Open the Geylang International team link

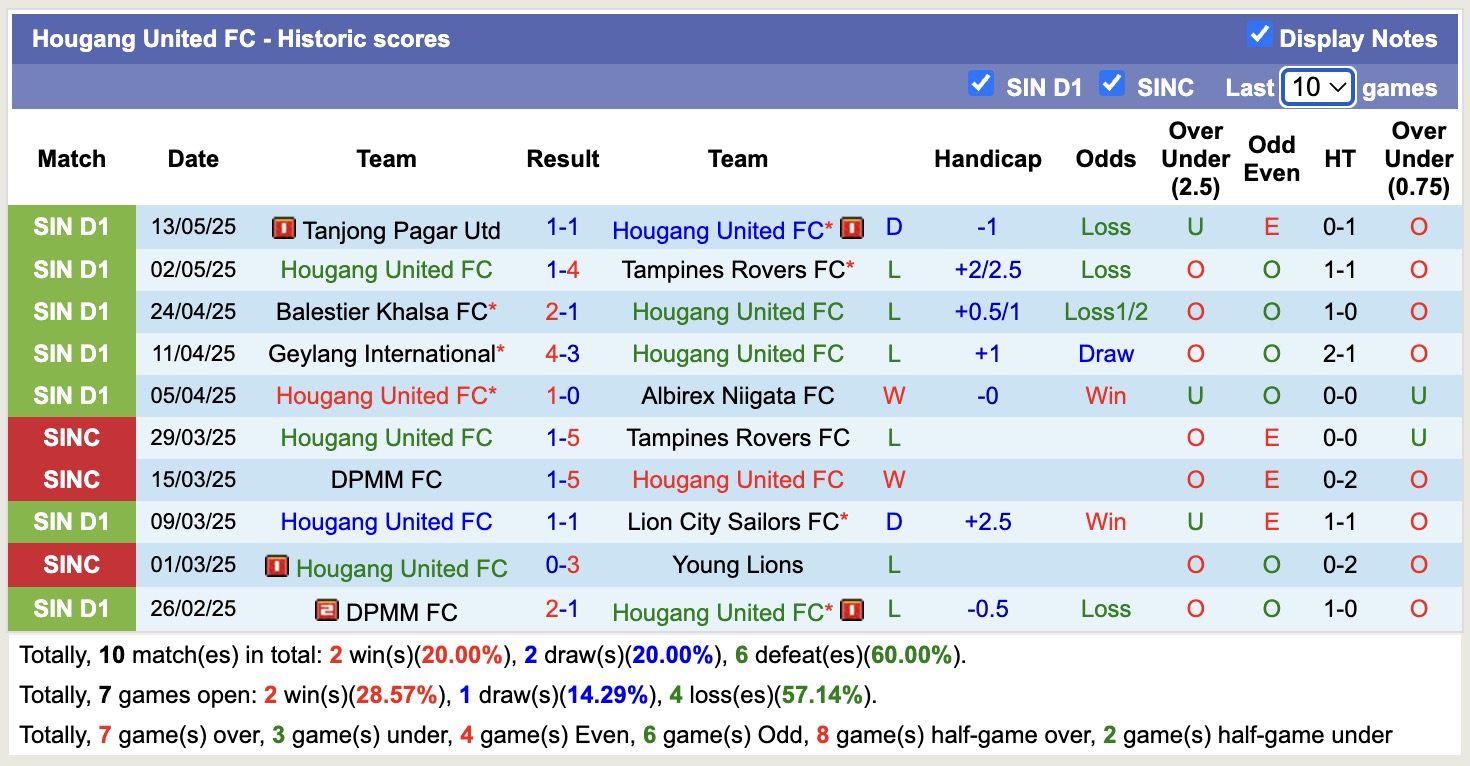point(382,354)
